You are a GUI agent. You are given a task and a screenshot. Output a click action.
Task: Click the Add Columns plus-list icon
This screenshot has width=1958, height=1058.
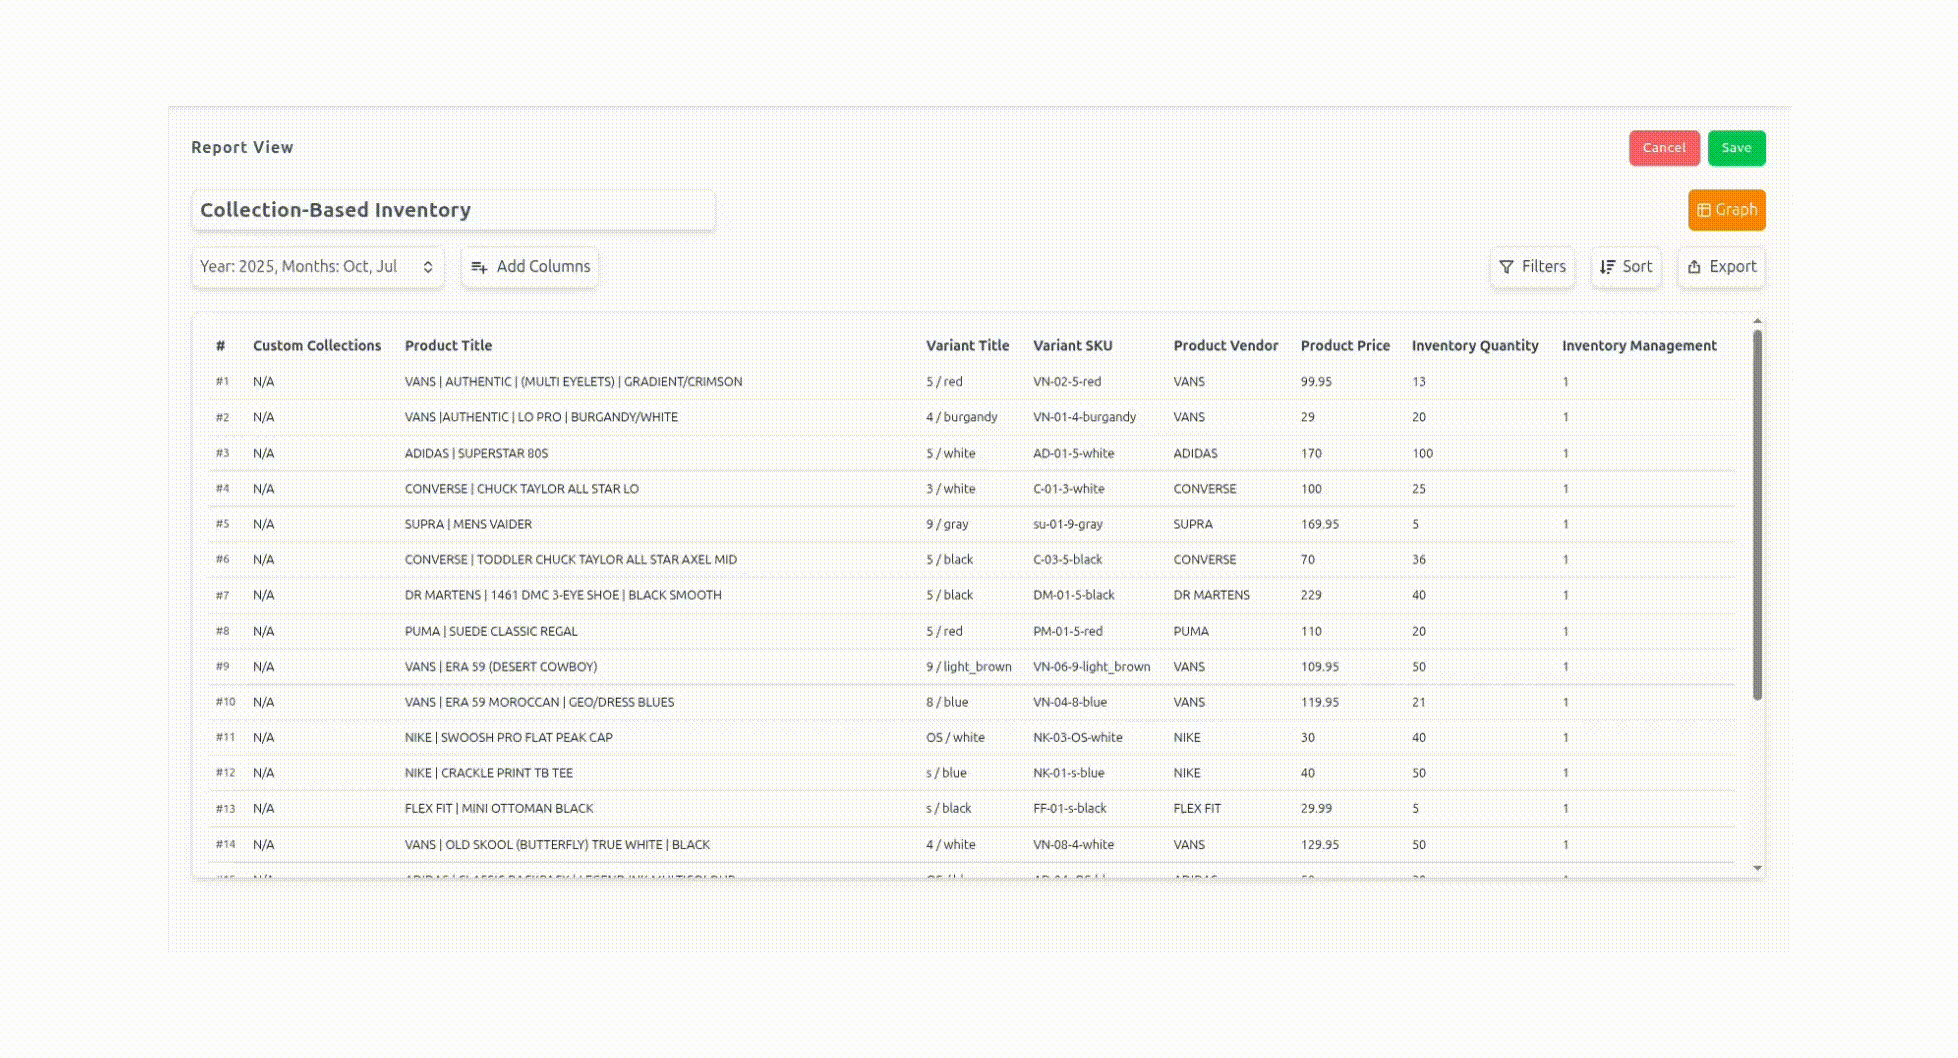tap(479, 267)
